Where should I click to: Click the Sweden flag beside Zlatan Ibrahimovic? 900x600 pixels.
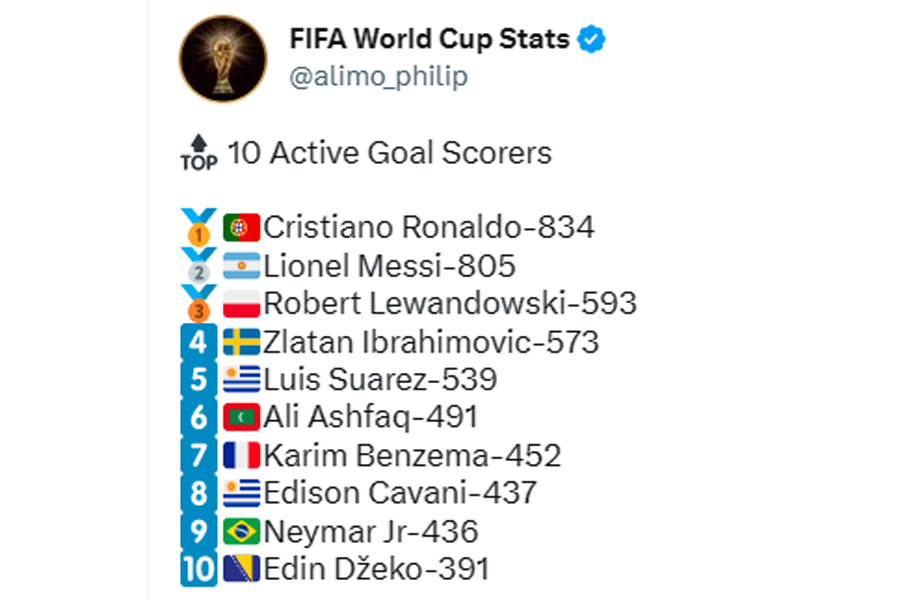click(x=242, y=342)
